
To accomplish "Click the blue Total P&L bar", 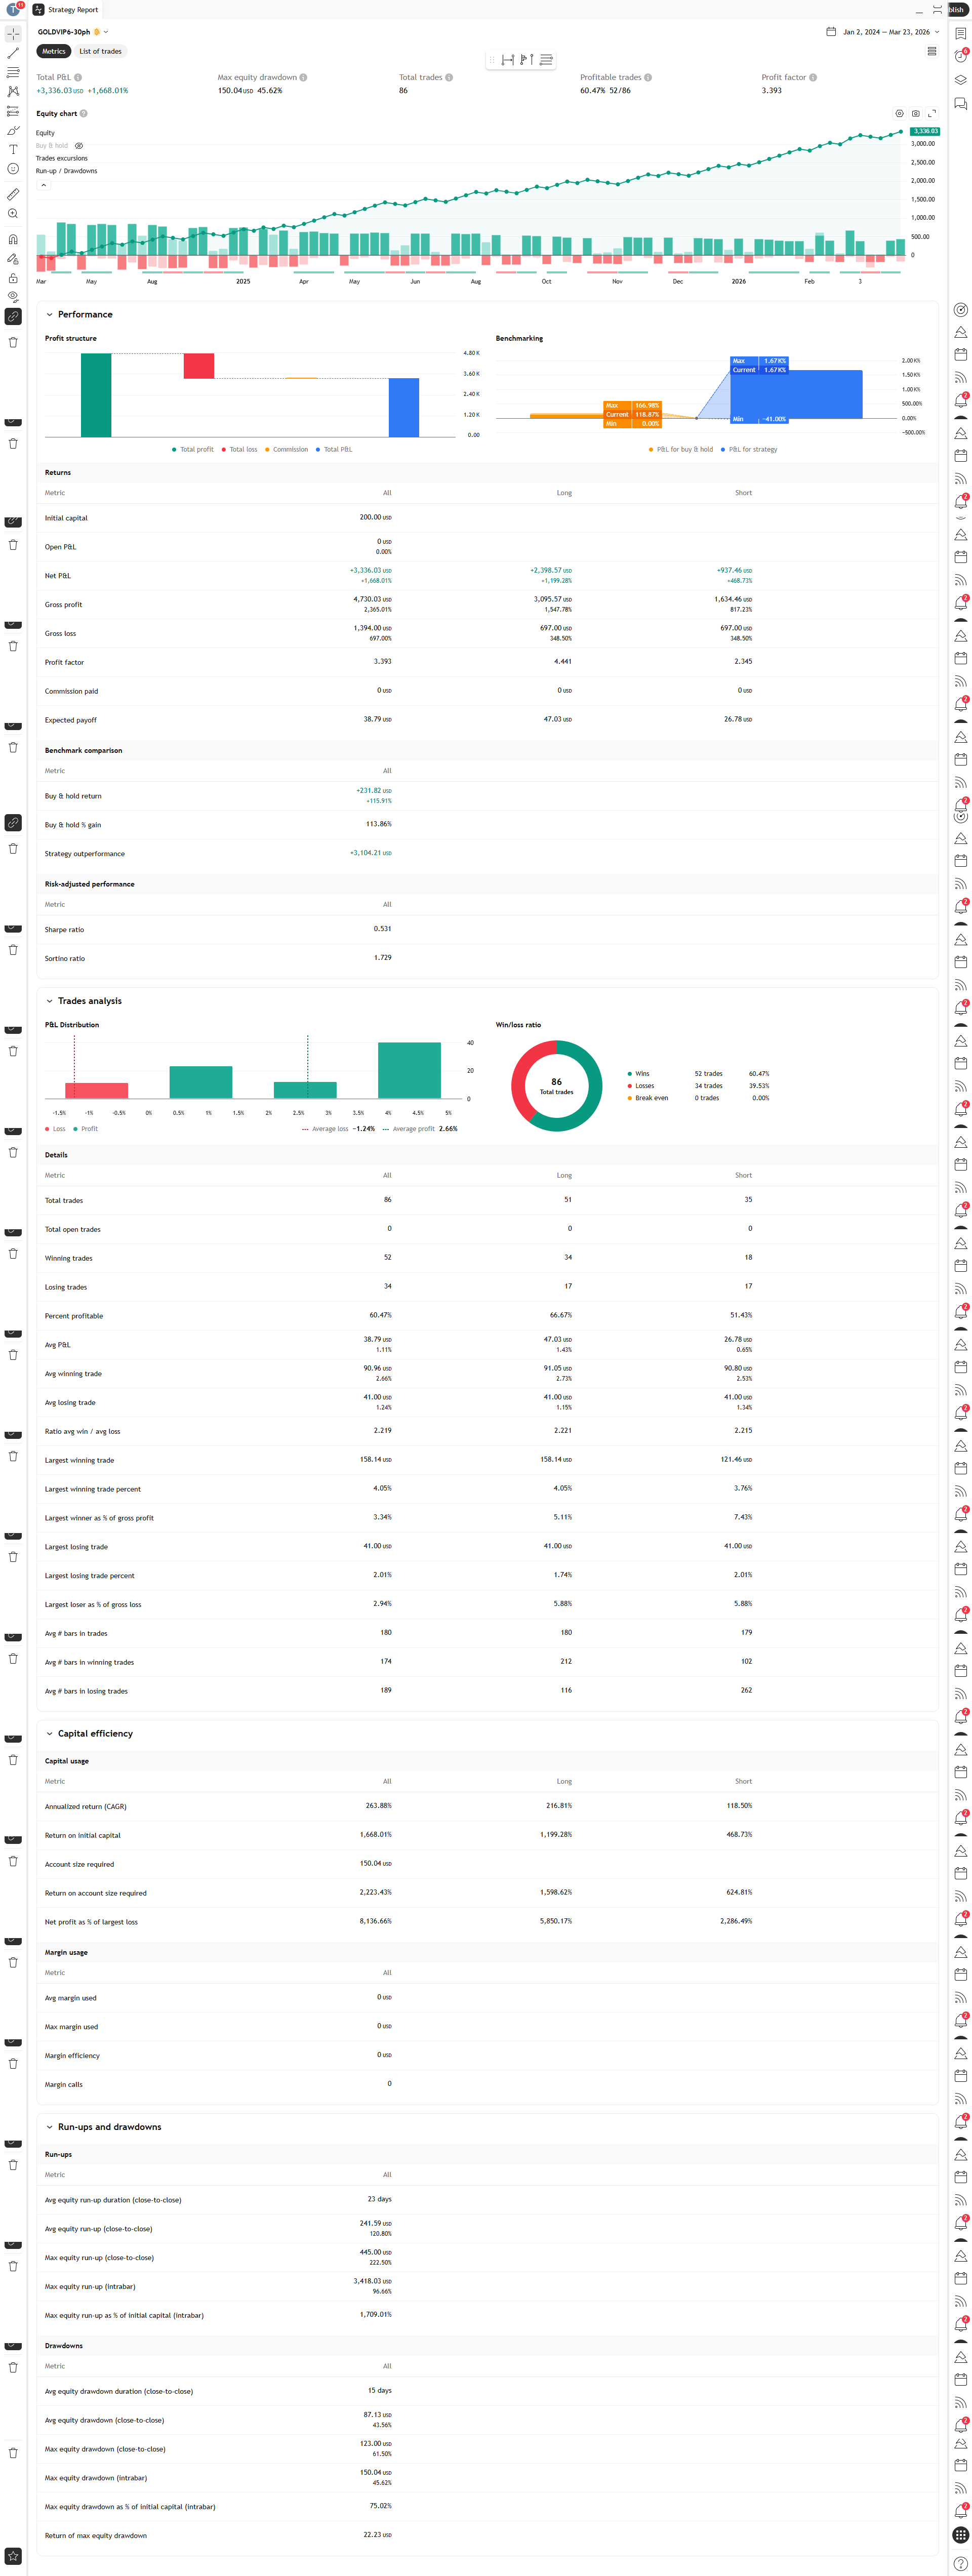I will 404,407.
